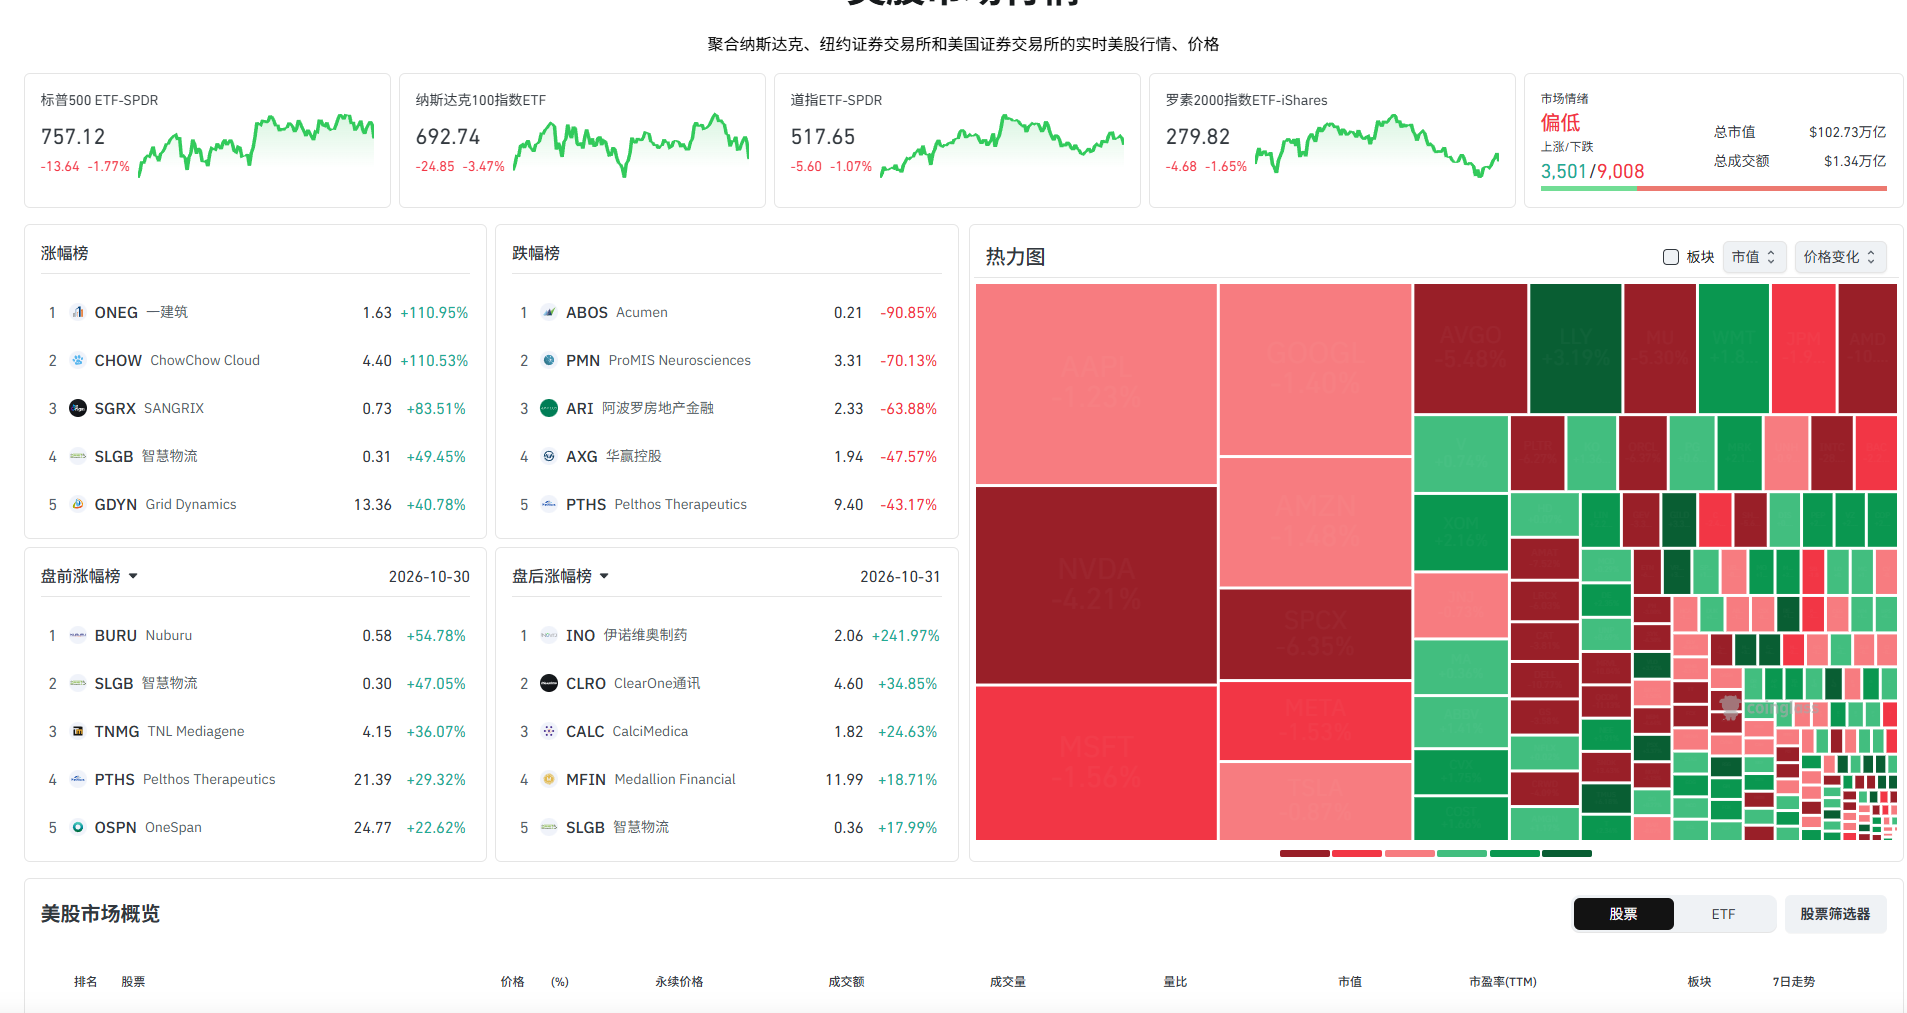The image size is (1907, 1013).
Task: Open the 股票筛选器 button
Action: 1835,914
